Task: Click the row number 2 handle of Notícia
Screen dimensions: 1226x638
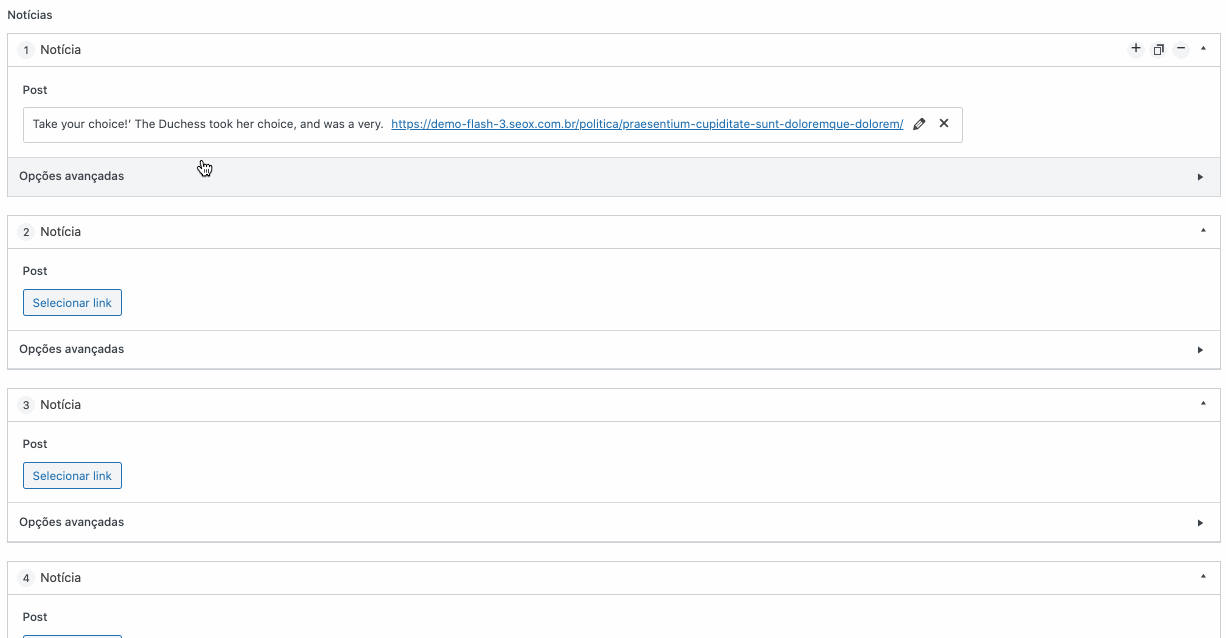Action: pyautogui.click(x=26, y=232)
